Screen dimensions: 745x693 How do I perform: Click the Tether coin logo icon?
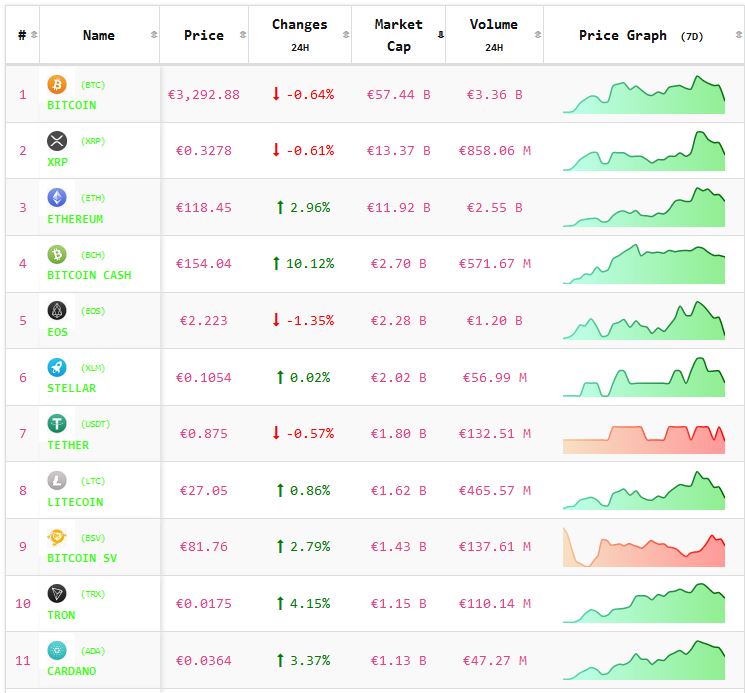[x=57, y=424]
